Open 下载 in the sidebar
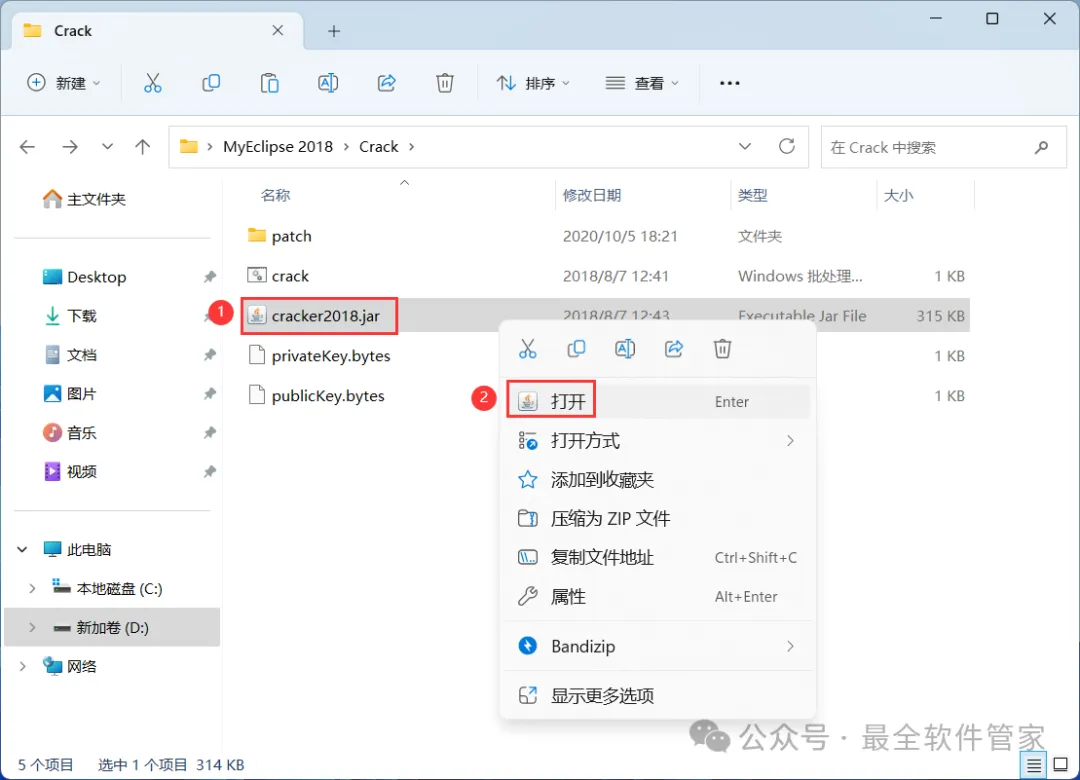The height and width of the screenshot is (780, 1080). (x=70, y=316)
